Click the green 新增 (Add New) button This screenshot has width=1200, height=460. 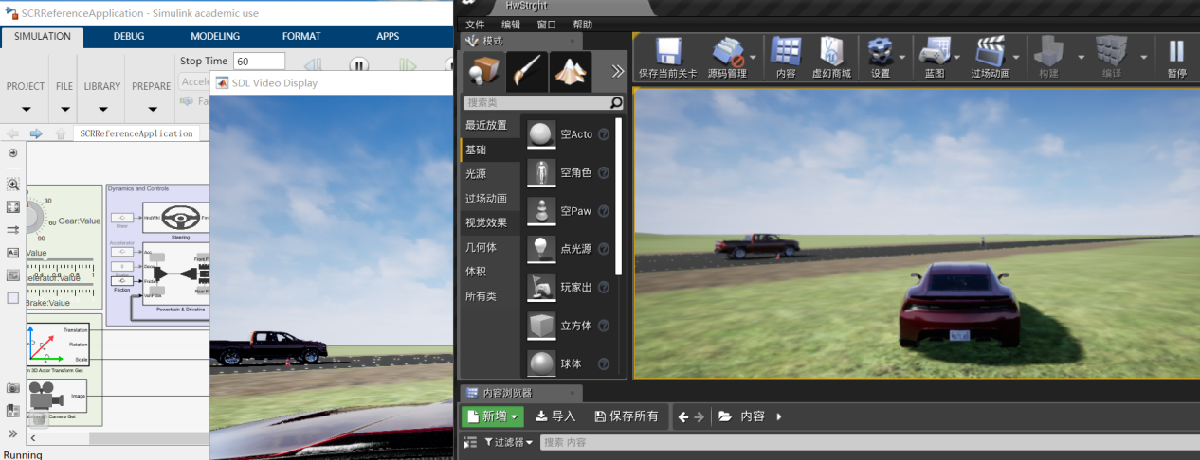(492, 416)
